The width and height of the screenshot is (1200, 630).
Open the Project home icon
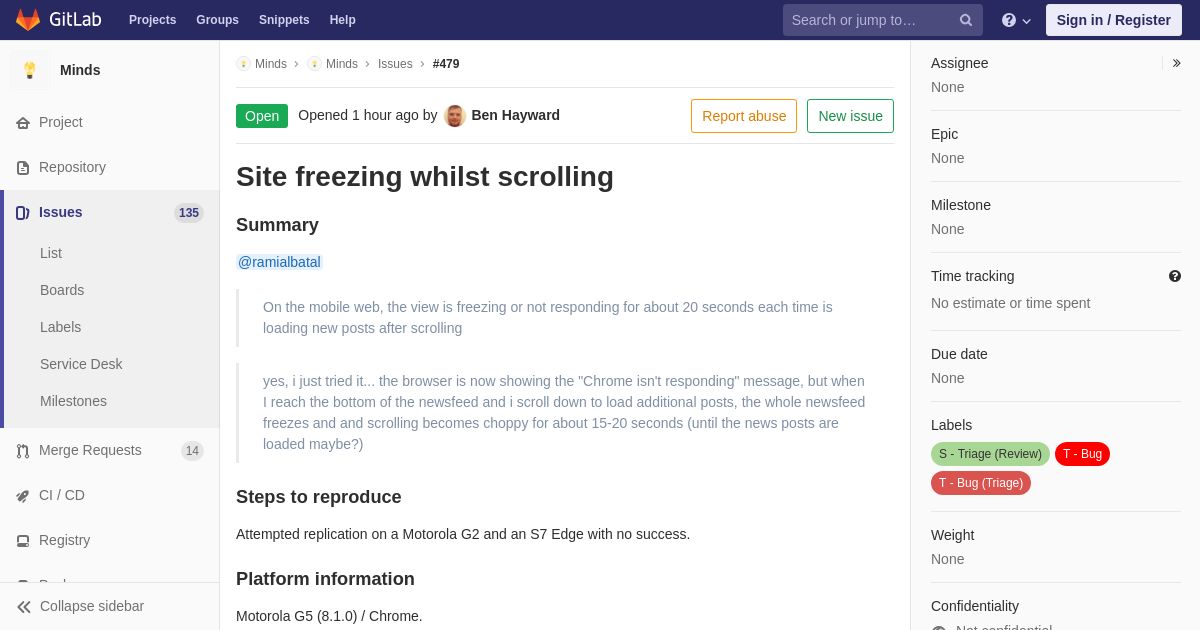(x=23, y=123)
